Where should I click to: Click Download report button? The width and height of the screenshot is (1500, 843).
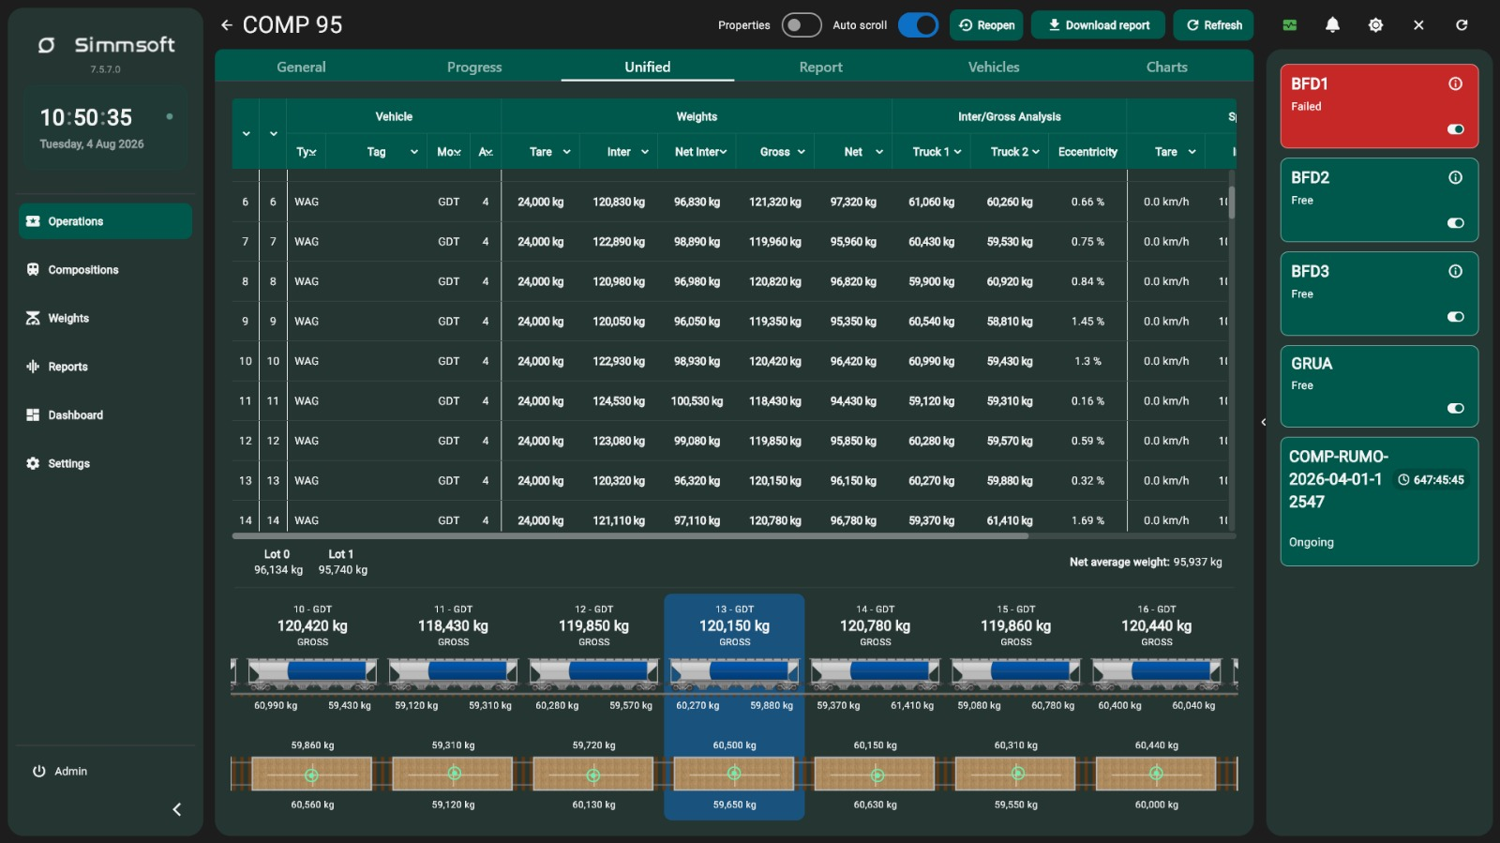click(x=1098, y=25)
